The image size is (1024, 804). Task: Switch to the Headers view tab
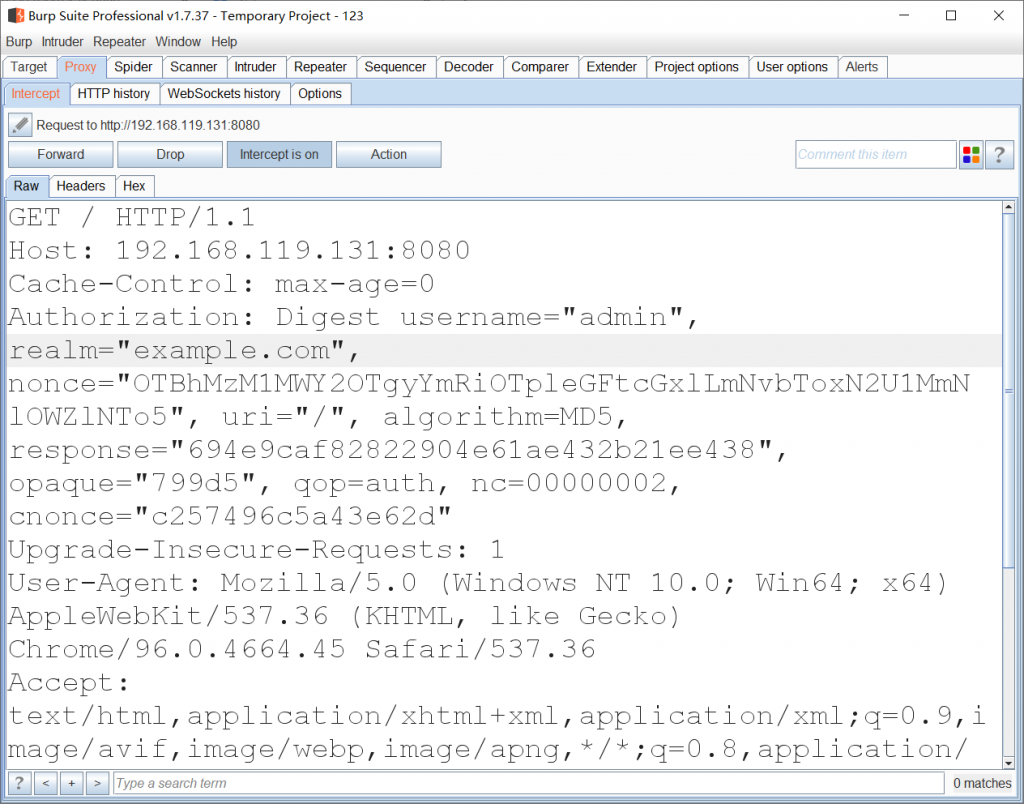coord(81,186)
